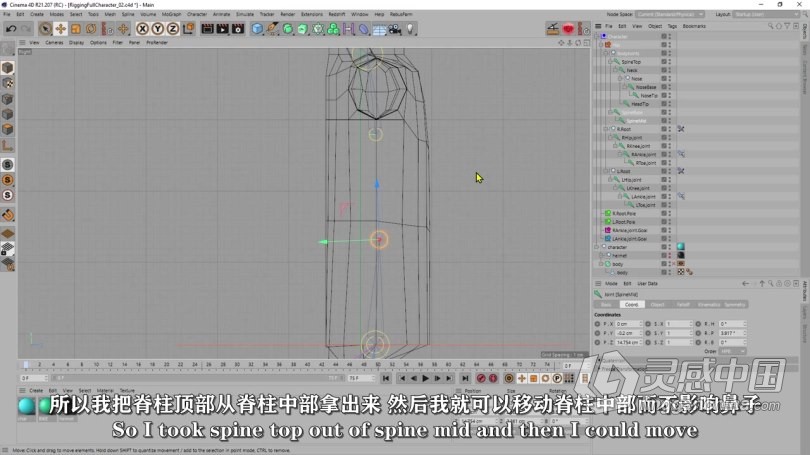This screenshot has height=455, width=810.
Task: Toggle layer checkbox for R.Root row
Action: click(x=664, y=129)
